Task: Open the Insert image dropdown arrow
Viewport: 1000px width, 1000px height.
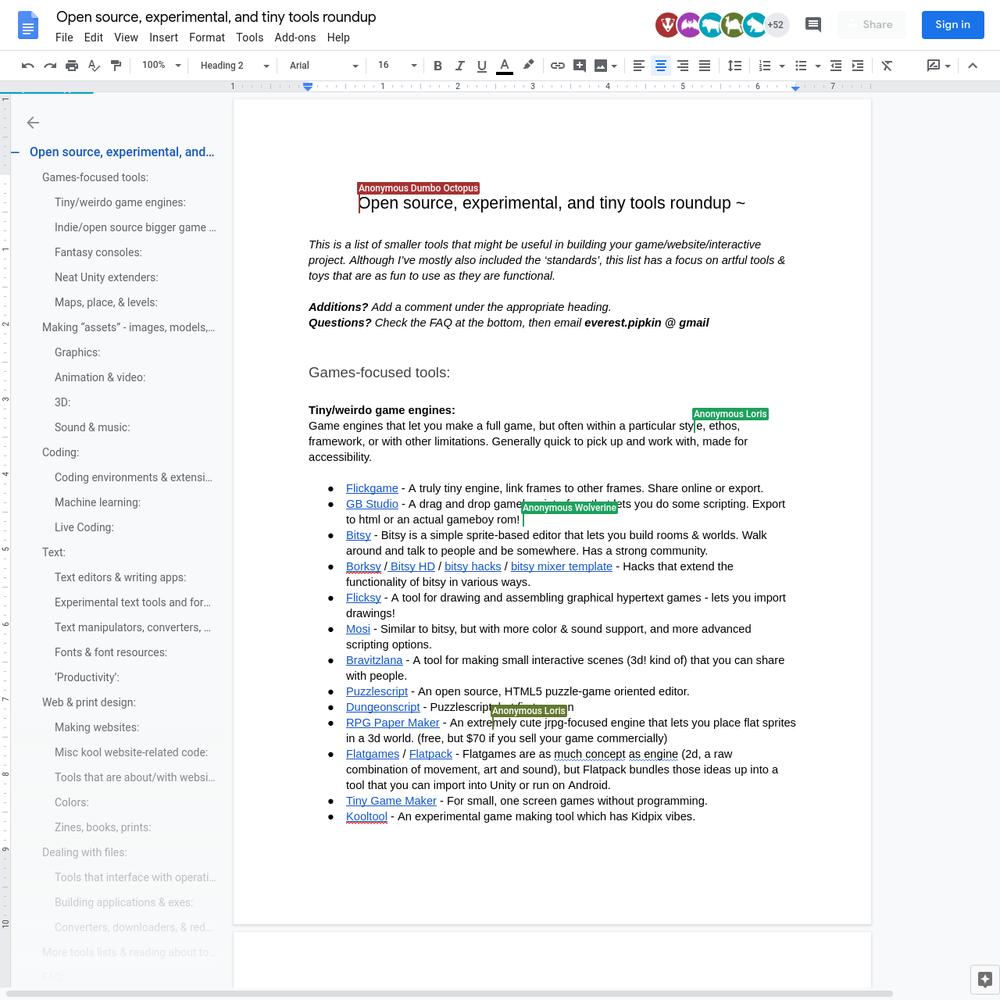Action: pyautogui.click(x=614, y=66)
